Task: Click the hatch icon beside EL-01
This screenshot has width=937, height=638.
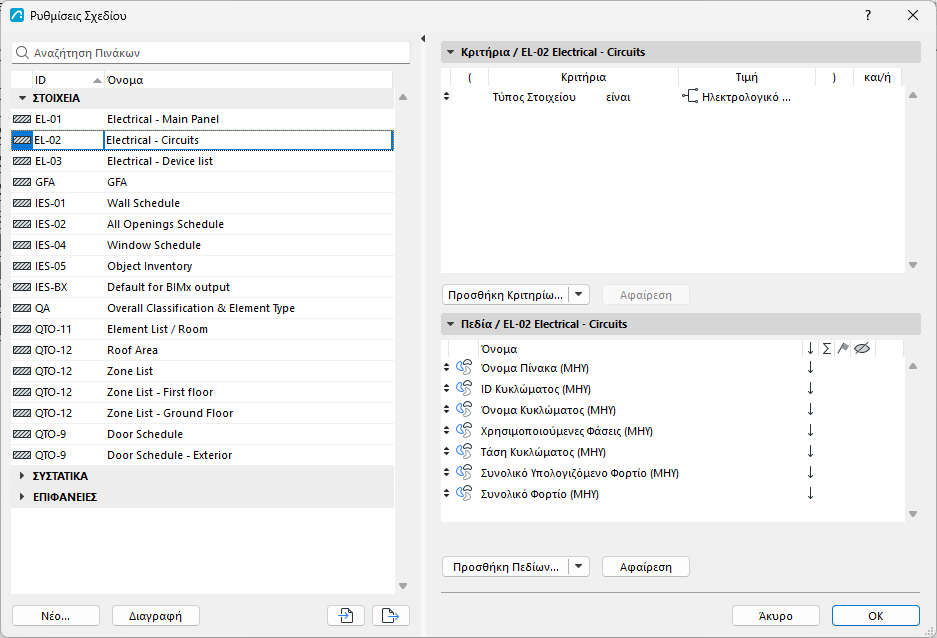Action: pyautogui.click(x=22, y=119)
